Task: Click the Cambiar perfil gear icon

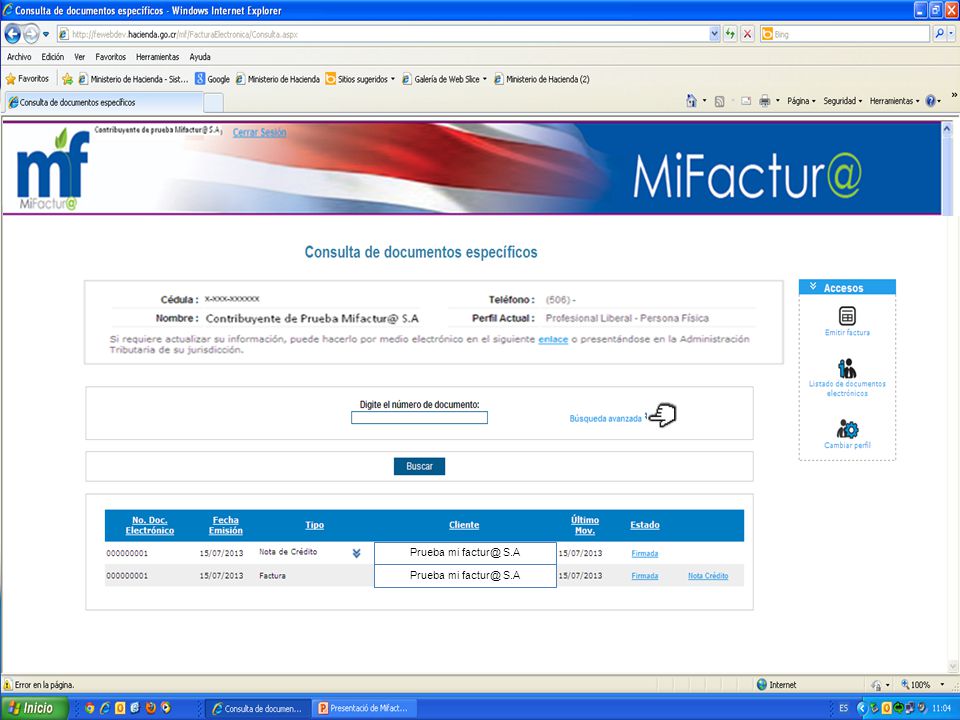Action: pos(847,429)
